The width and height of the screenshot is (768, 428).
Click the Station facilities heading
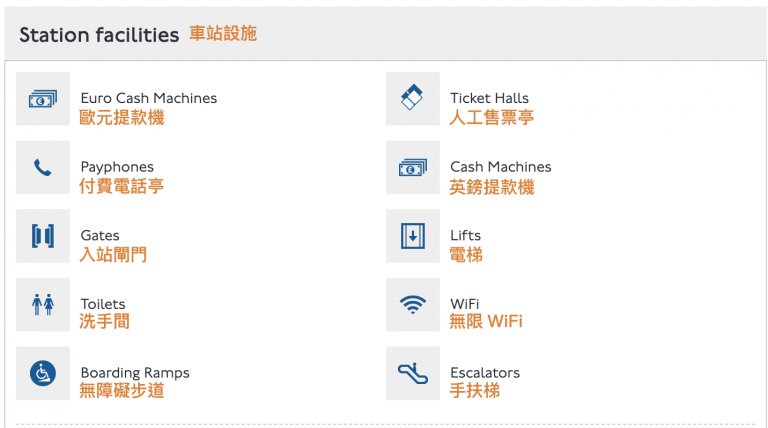(99, 35)
